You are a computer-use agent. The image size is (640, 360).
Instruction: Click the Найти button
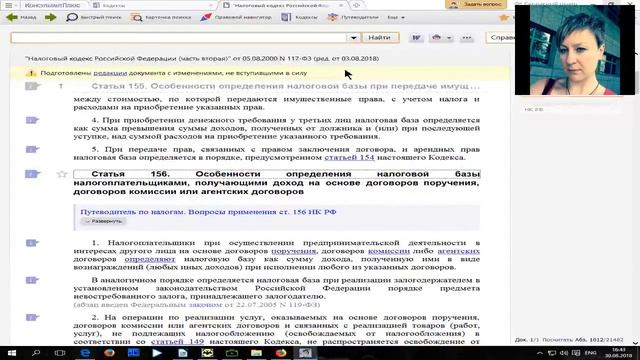point(380,38)
